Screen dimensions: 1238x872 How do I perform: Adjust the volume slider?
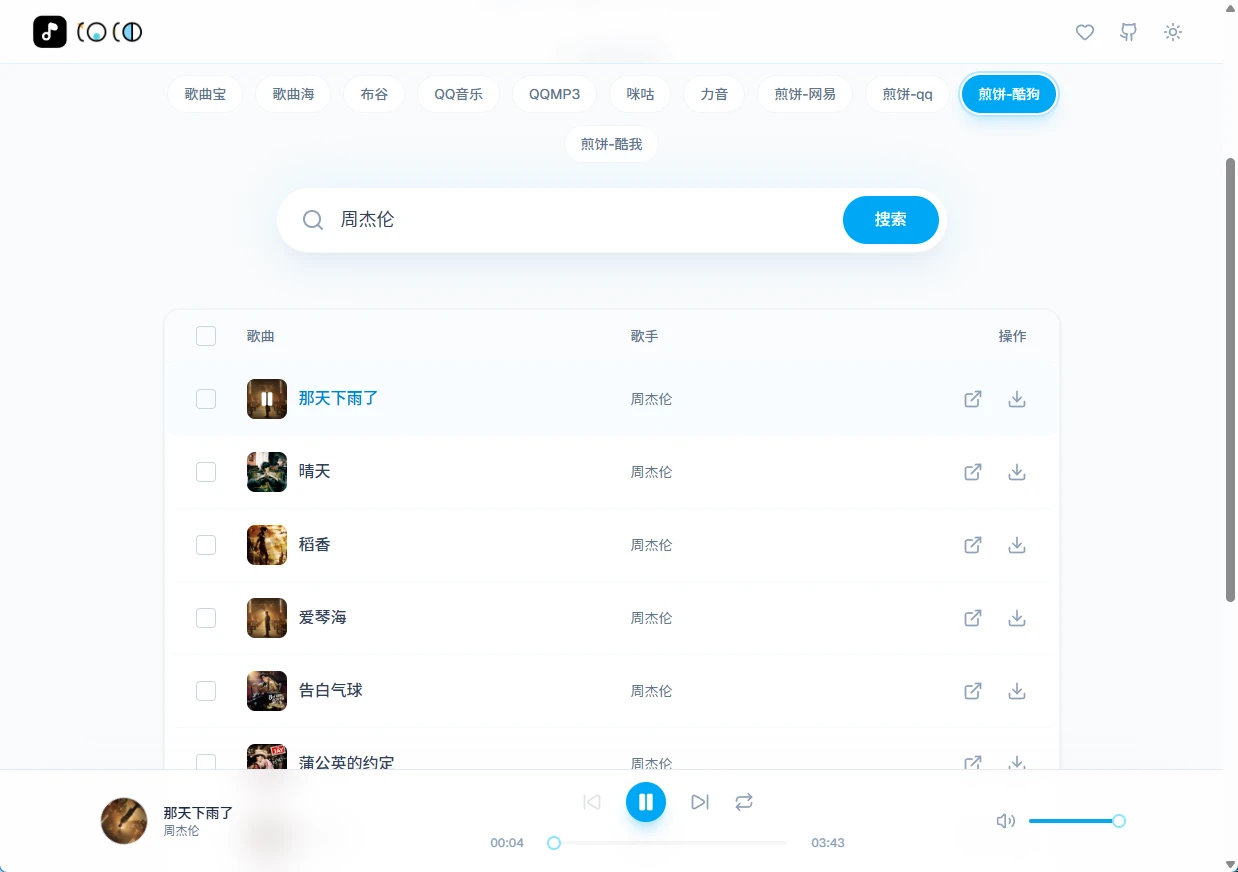1077,821
